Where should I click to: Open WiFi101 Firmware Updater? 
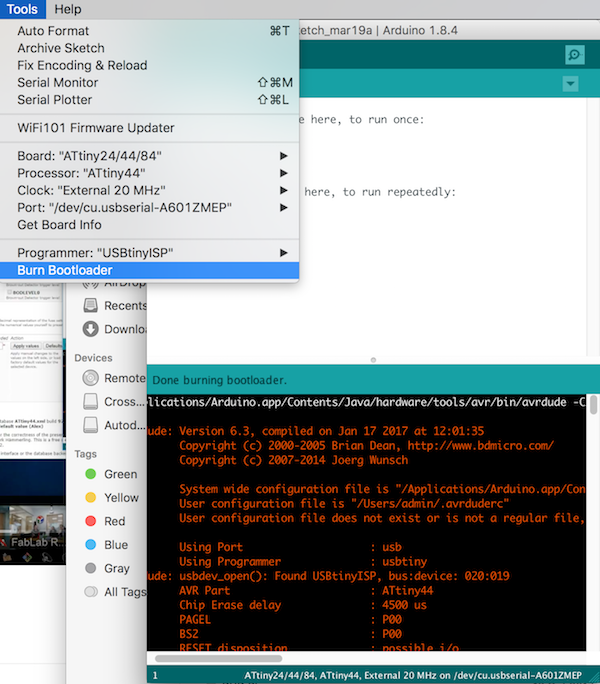click(x=149, y=128)
